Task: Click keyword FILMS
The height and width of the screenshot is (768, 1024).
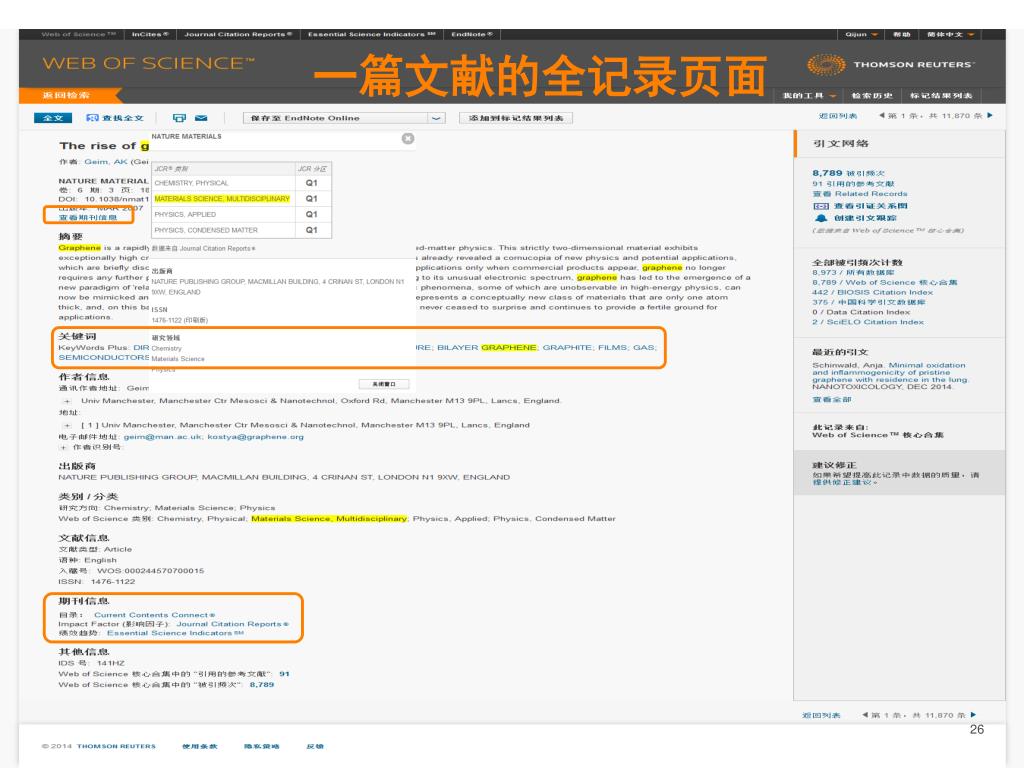Action: [x=613, y=347]
